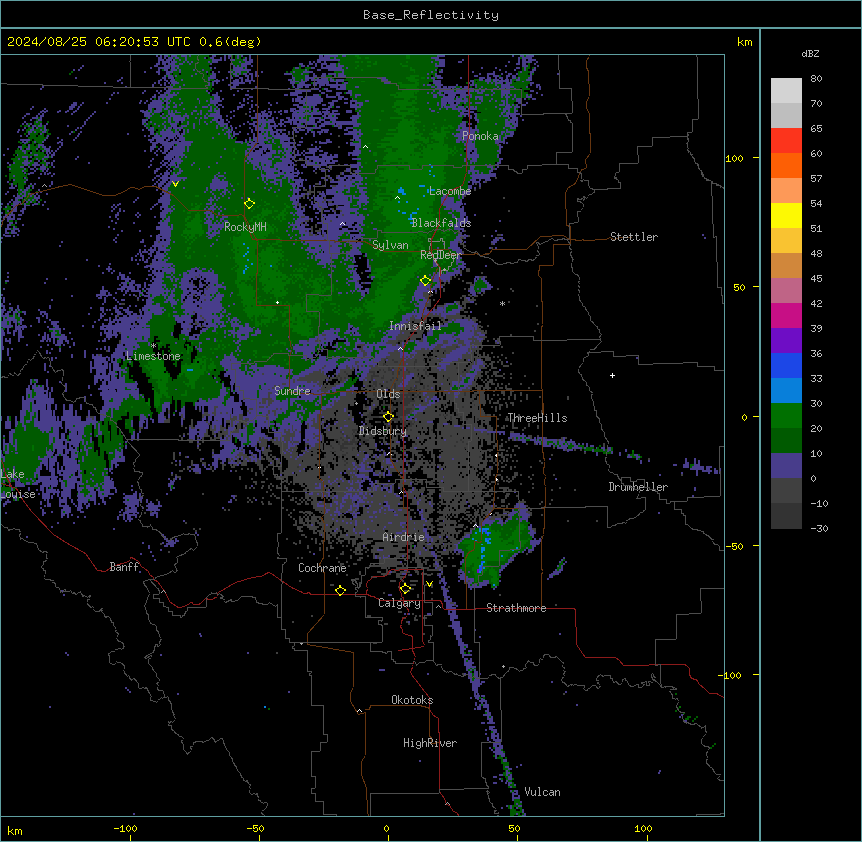The height and width of the screenshot is (842, 862).
Task: Select the red 60-65 dBZ legend swatch
Action: click(786, 141)
